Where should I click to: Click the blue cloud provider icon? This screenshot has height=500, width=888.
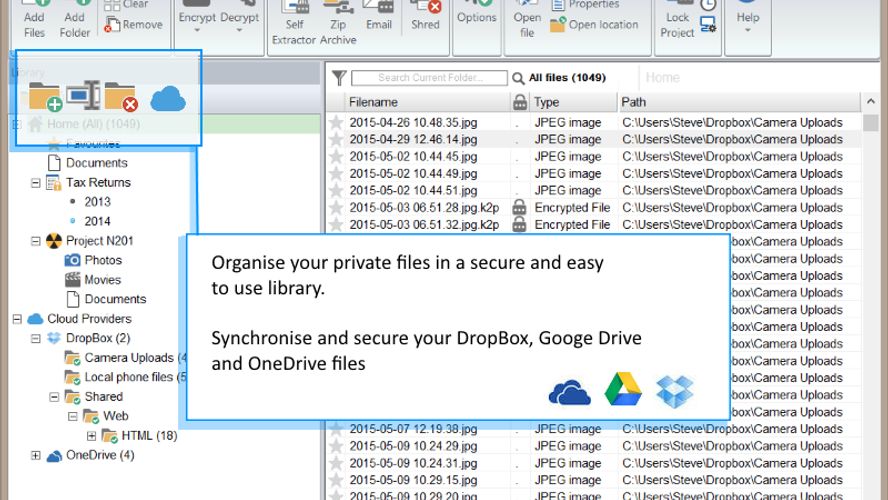168,99
